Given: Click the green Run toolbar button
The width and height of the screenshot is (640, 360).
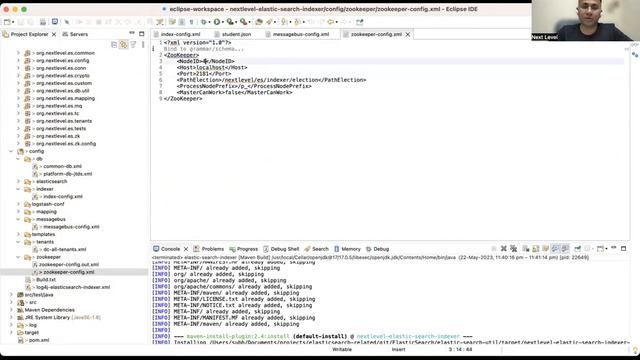Looking at the screenshot, I should point(217,22).
